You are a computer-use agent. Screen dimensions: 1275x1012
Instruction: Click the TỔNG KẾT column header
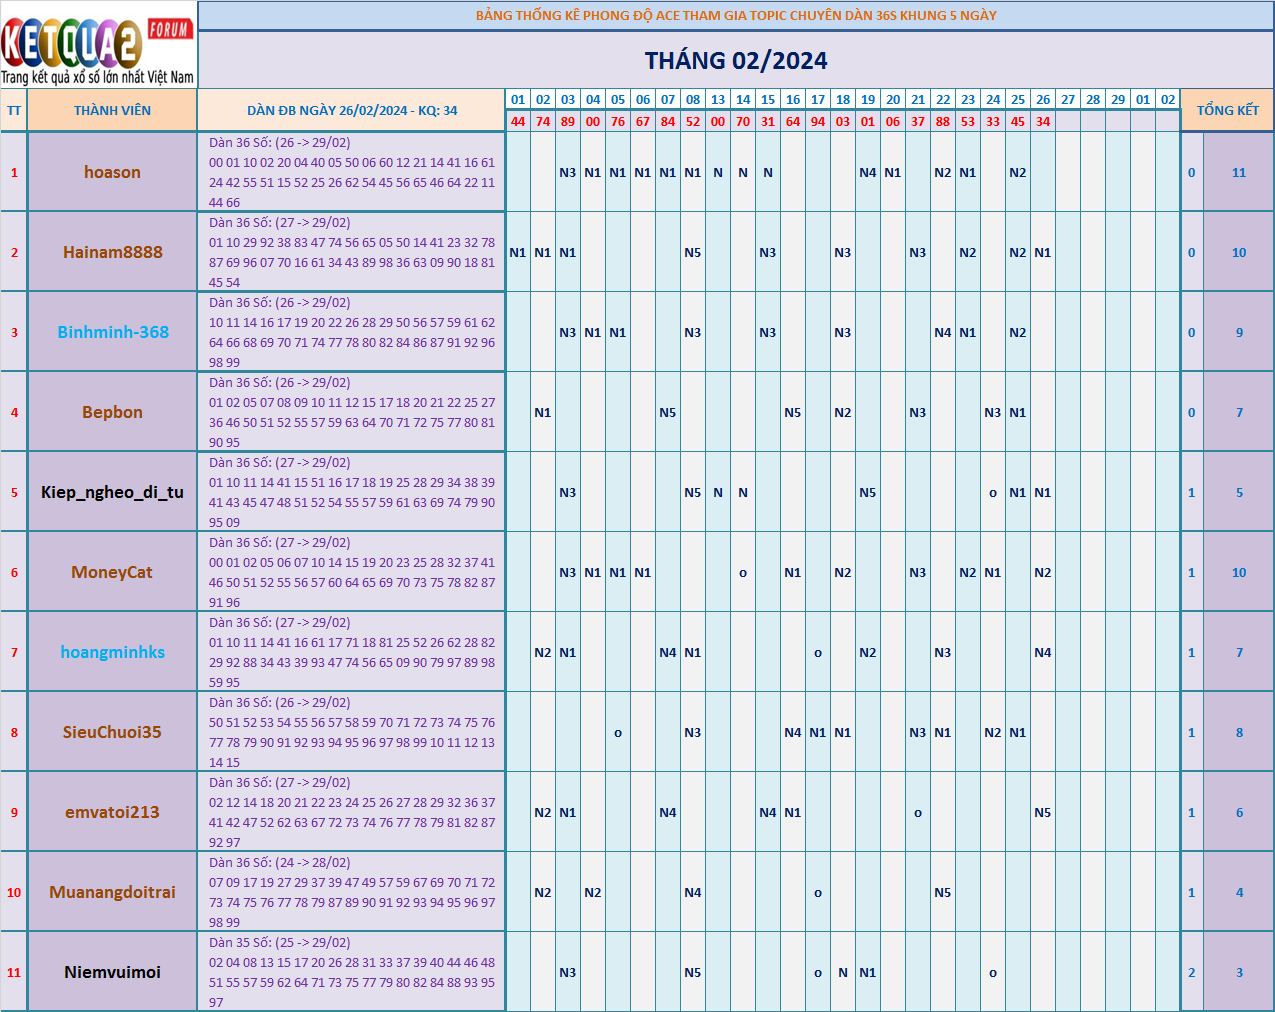[1227, 110]
